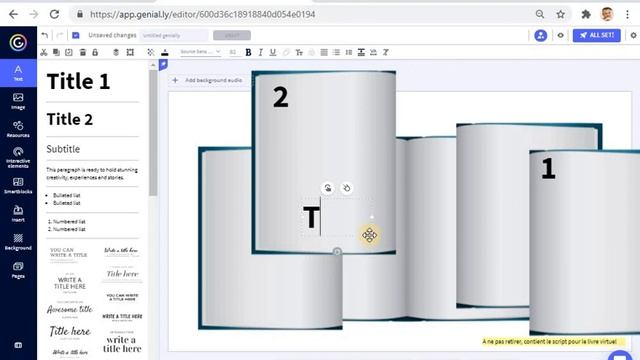
Task: Toggle italic formatting
Action: click(260, 52)
